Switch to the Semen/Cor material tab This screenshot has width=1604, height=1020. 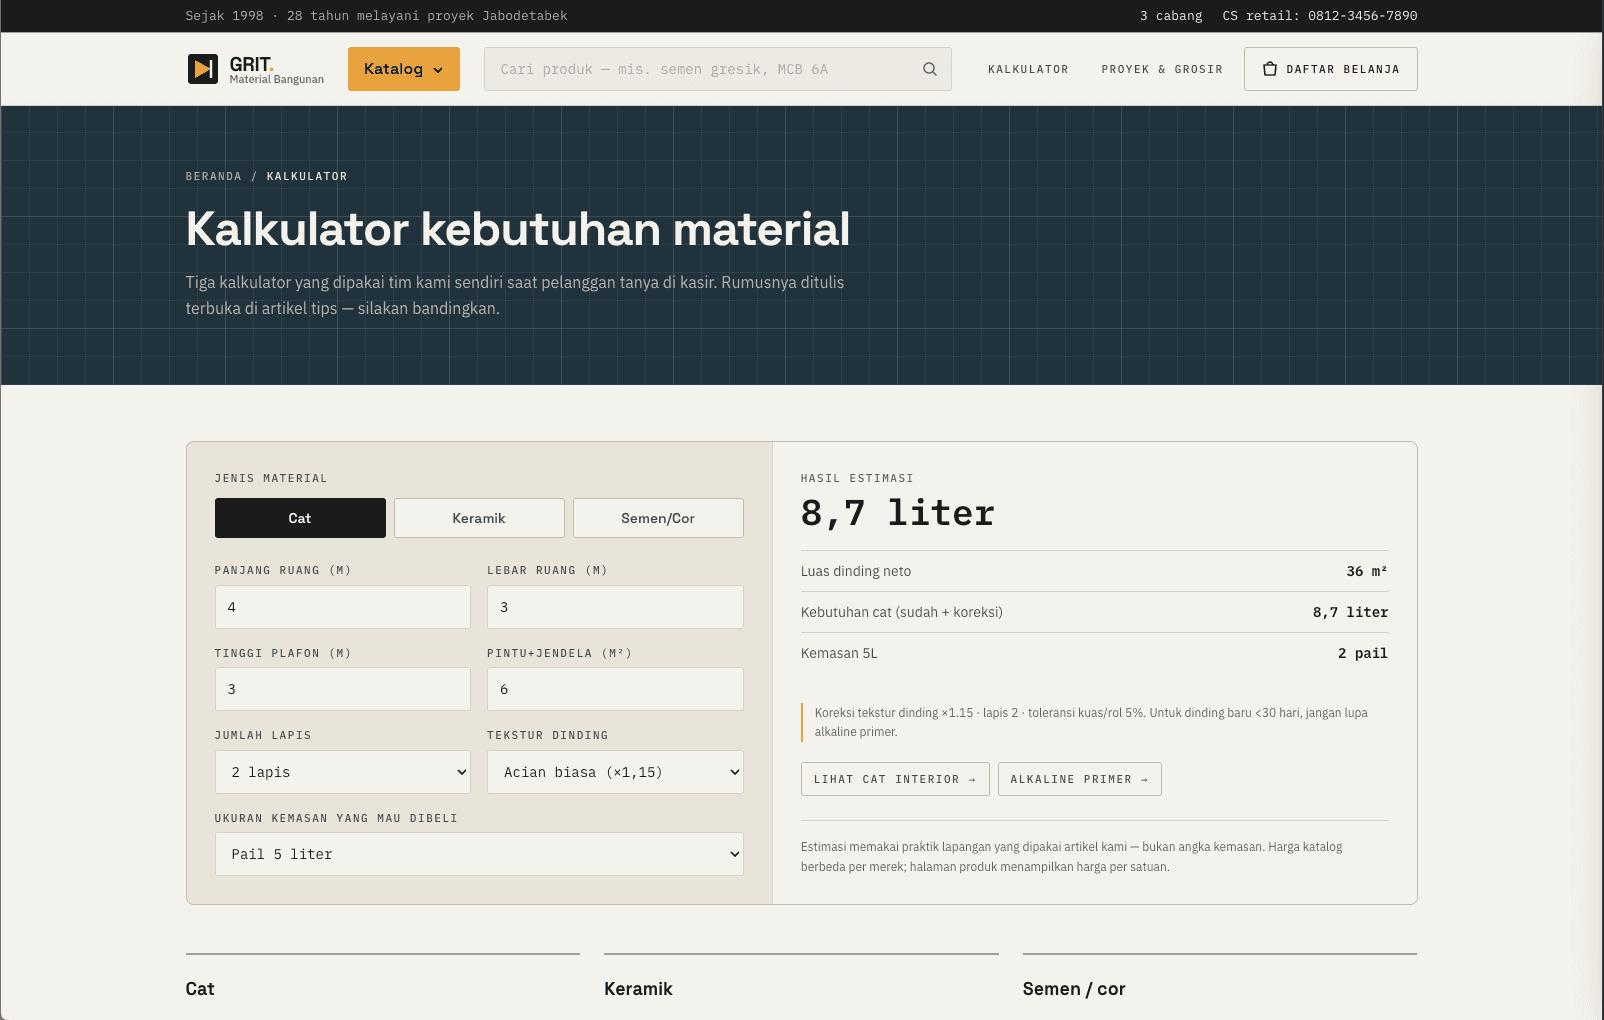pyautogui.click(x=658, y=518)
